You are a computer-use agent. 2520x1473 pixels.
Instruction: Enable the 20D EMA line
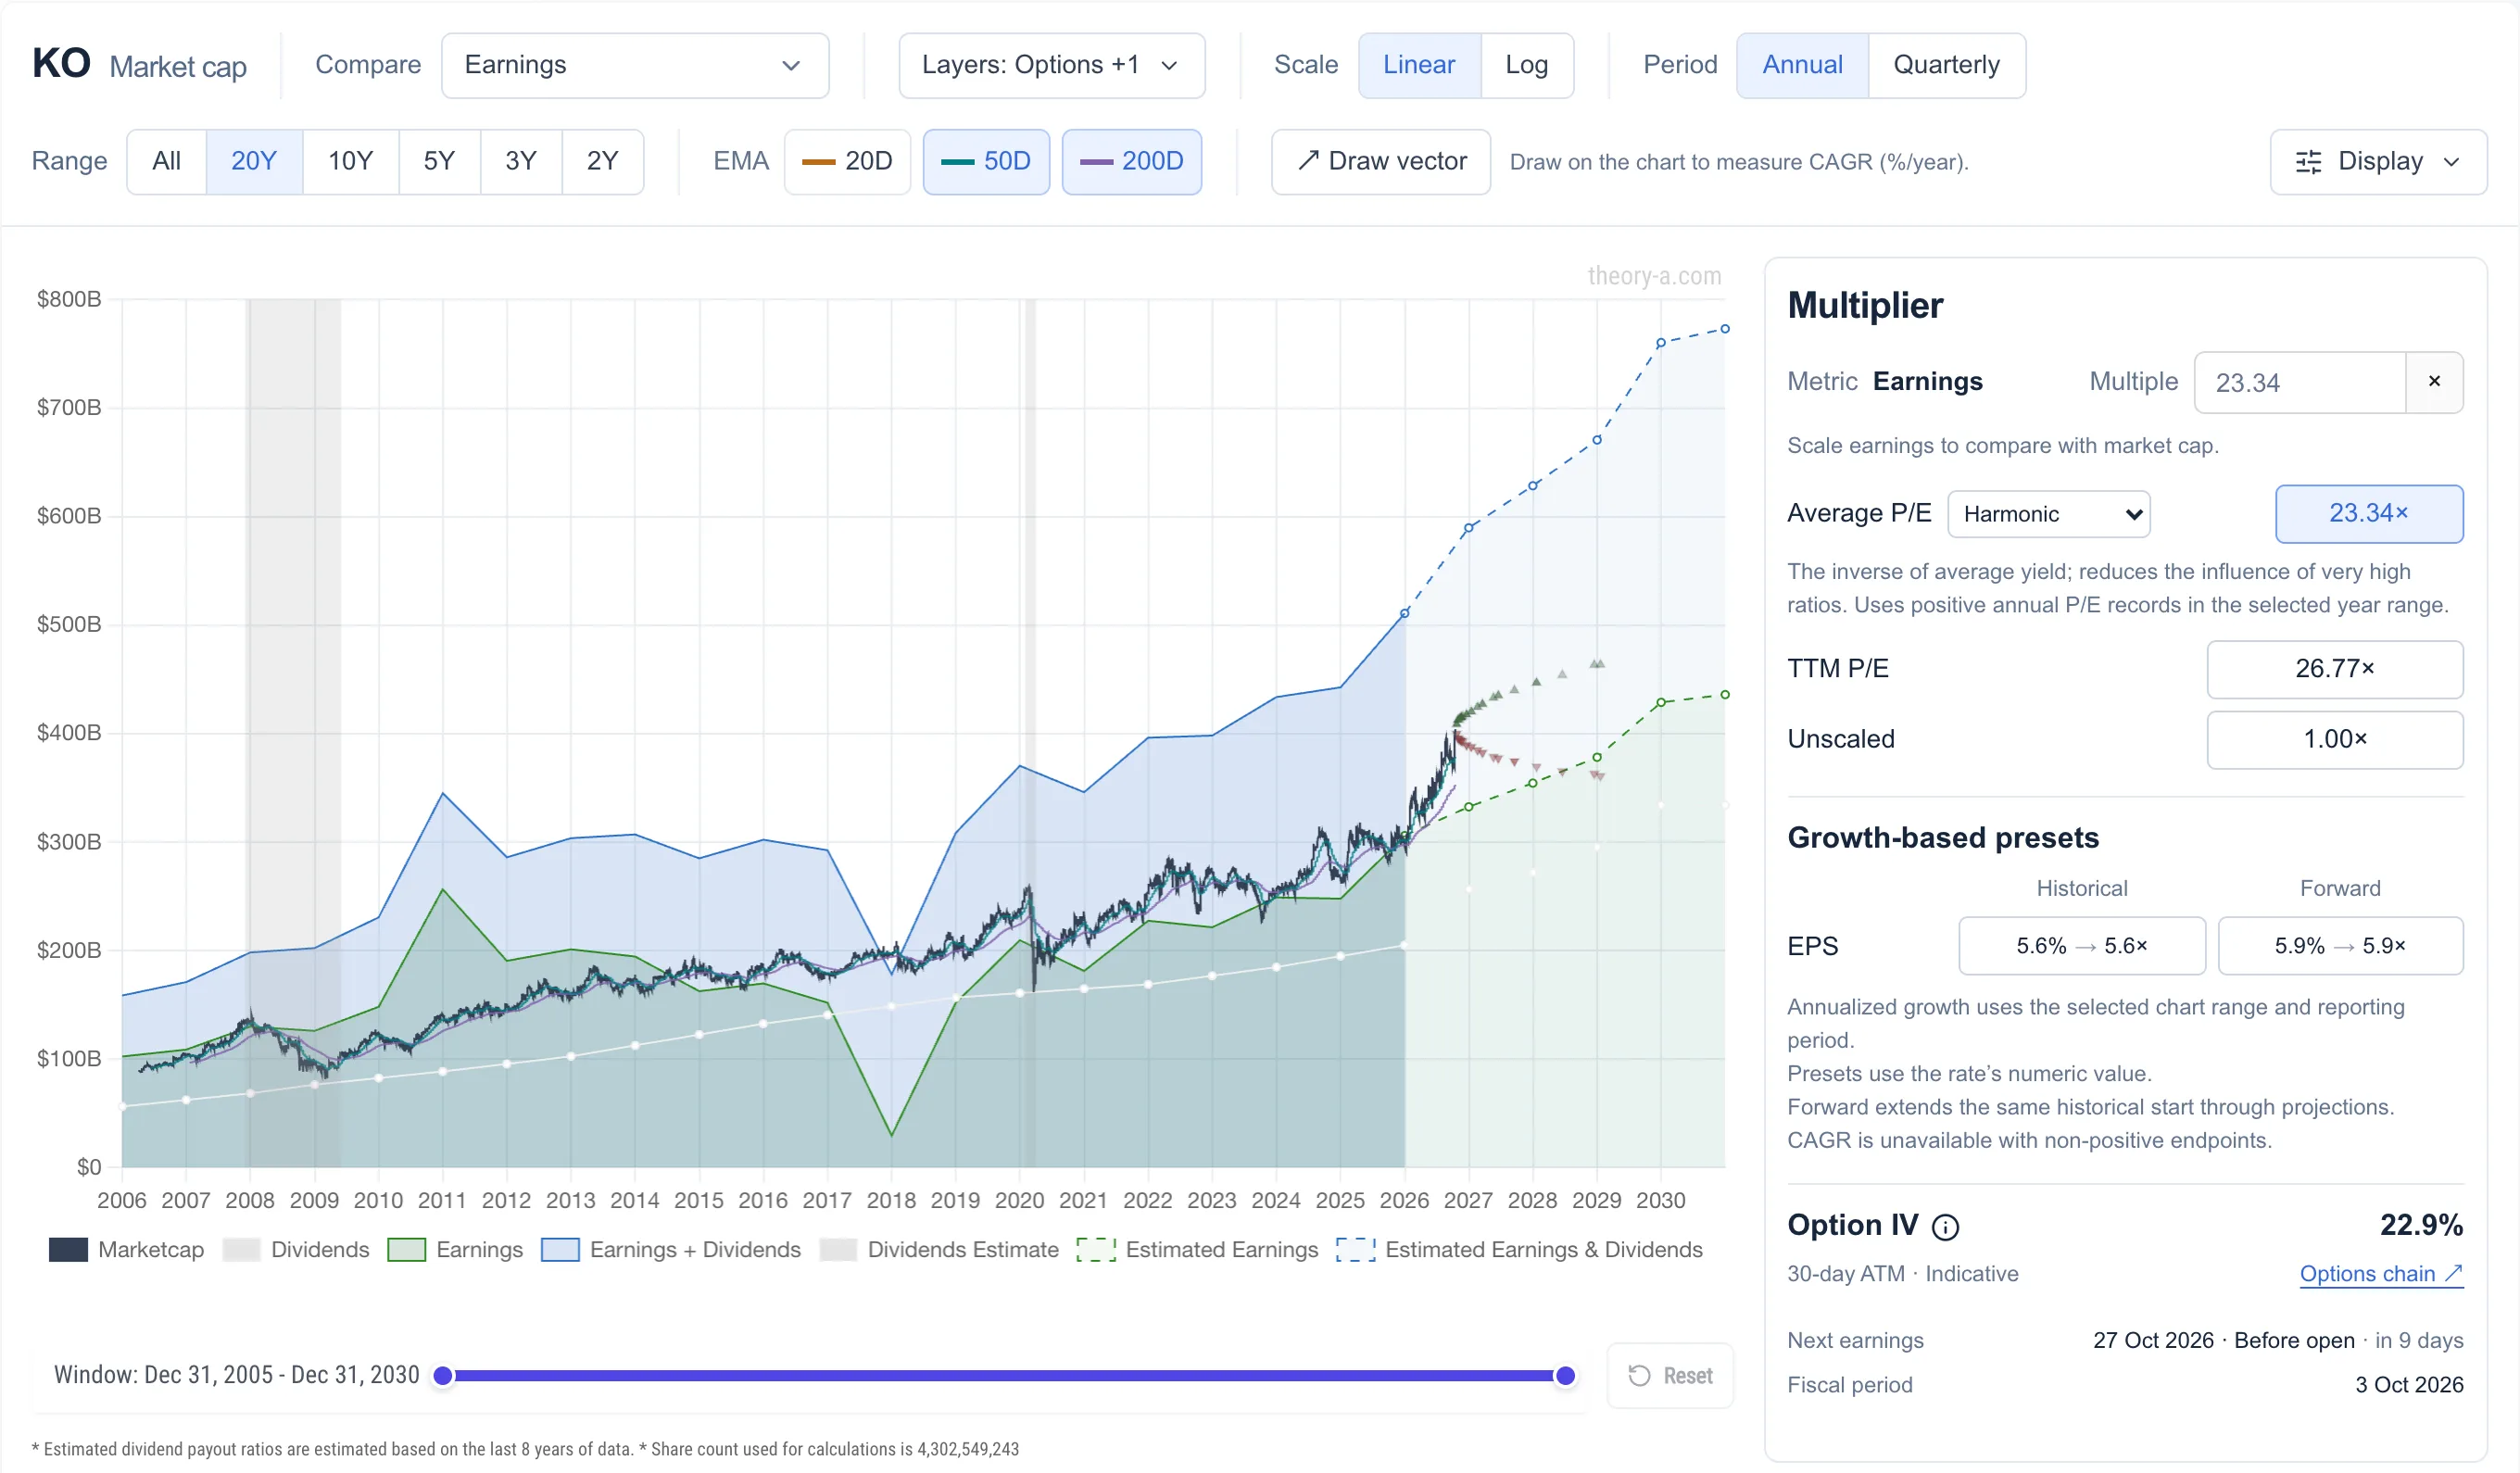(x=847, y=162)
